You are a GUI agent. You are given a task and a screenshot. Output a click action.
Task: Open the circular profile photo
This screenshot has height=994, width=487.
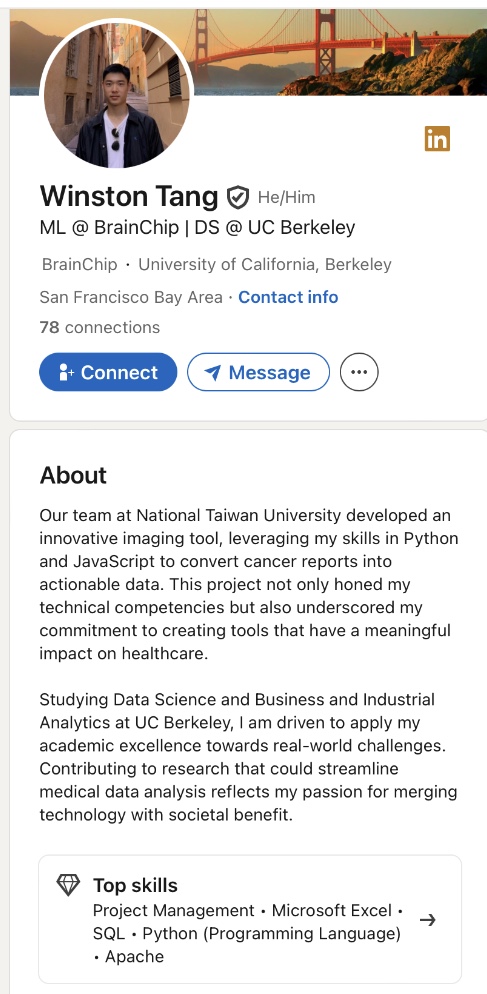point(115,95)
